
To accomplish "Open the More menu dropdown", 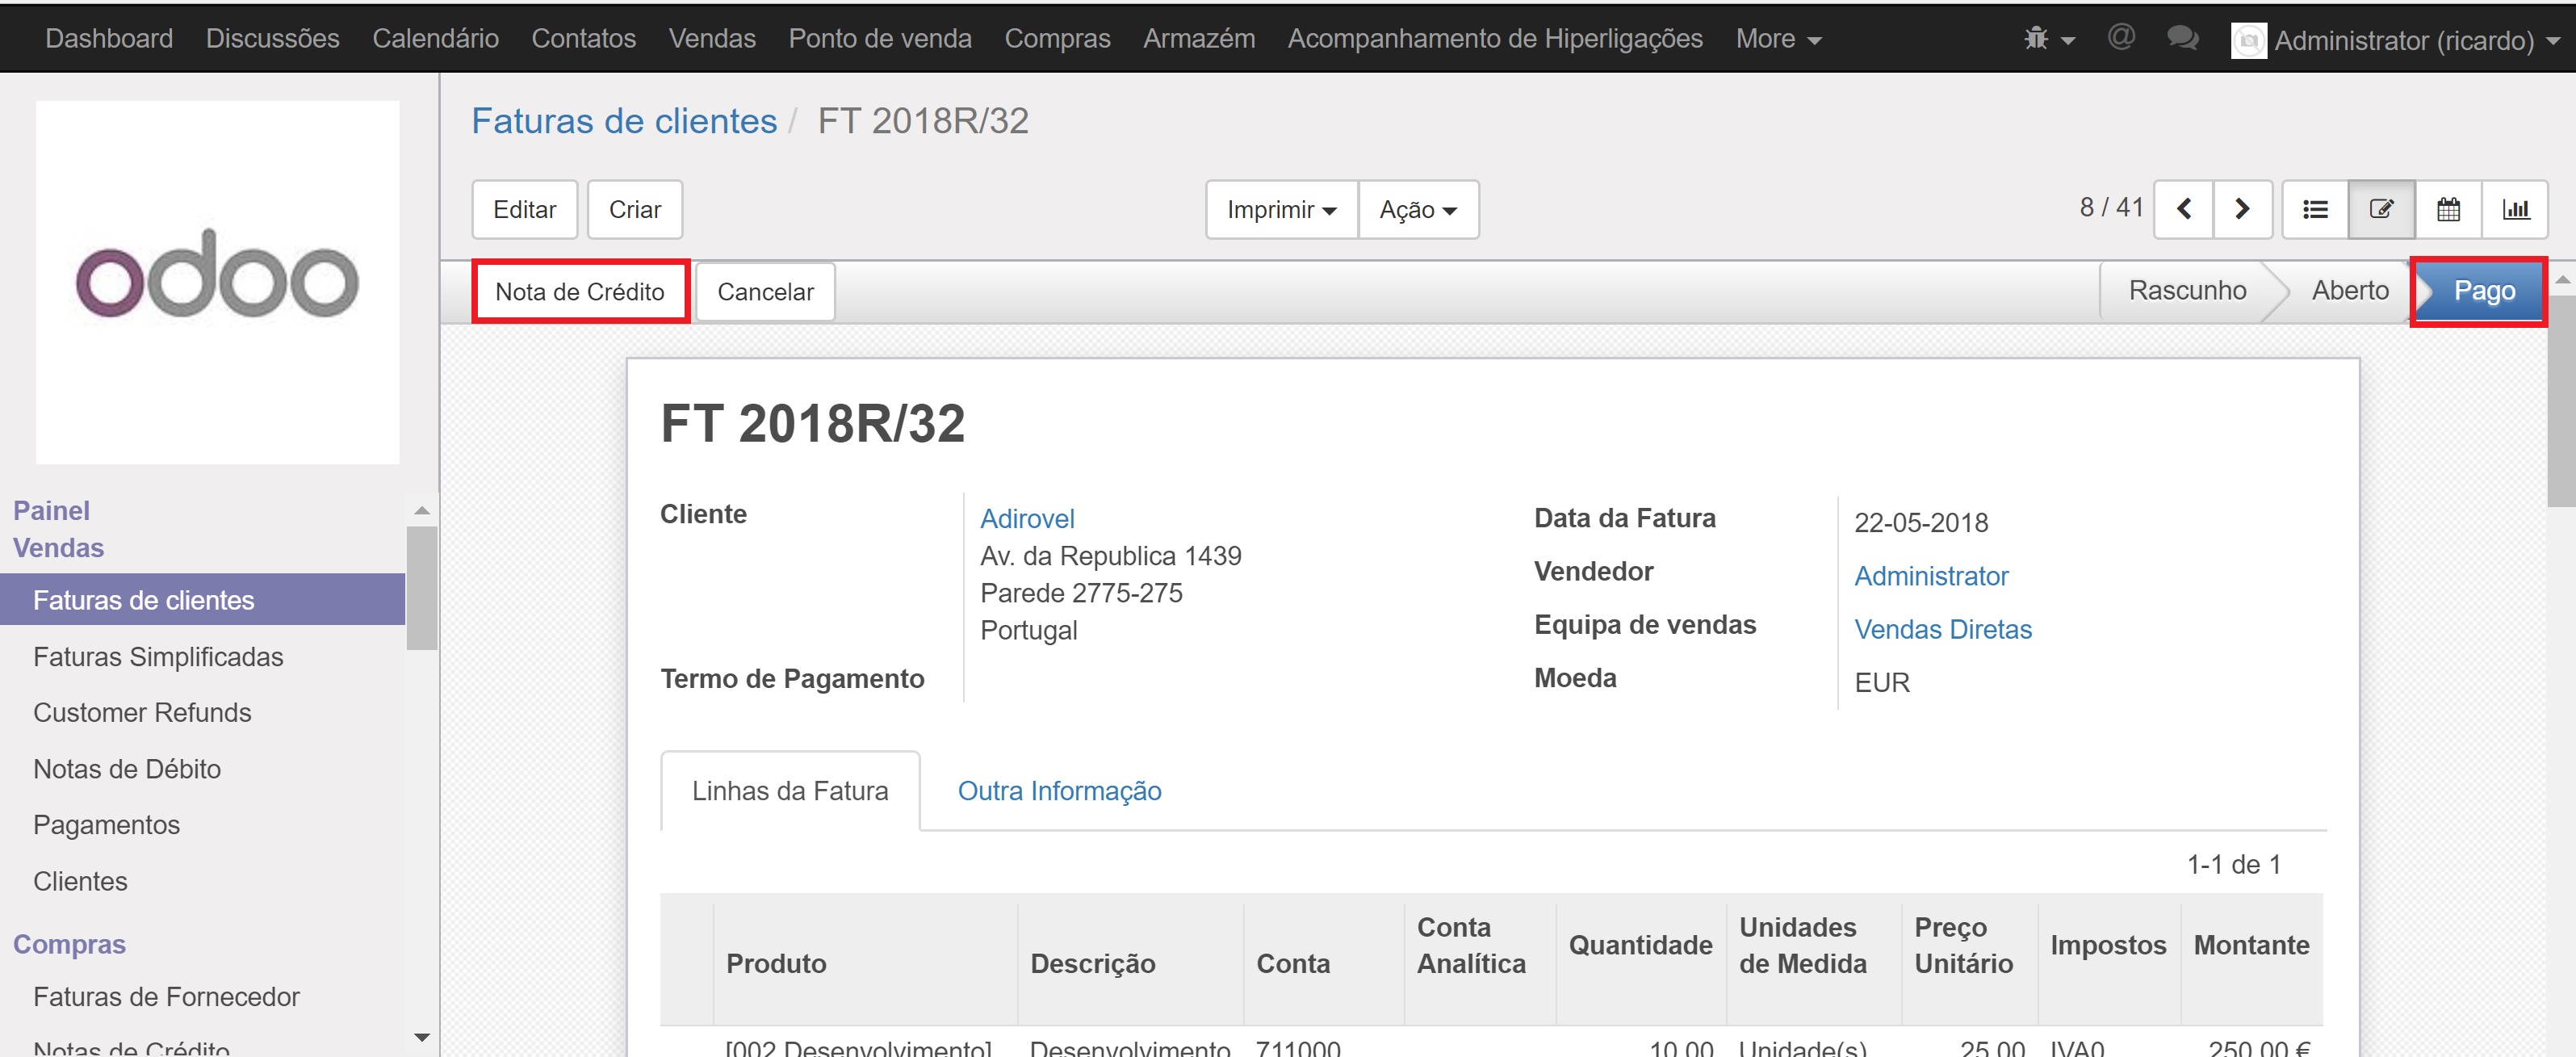I will pyautogui.click(x=1777, y=39).
